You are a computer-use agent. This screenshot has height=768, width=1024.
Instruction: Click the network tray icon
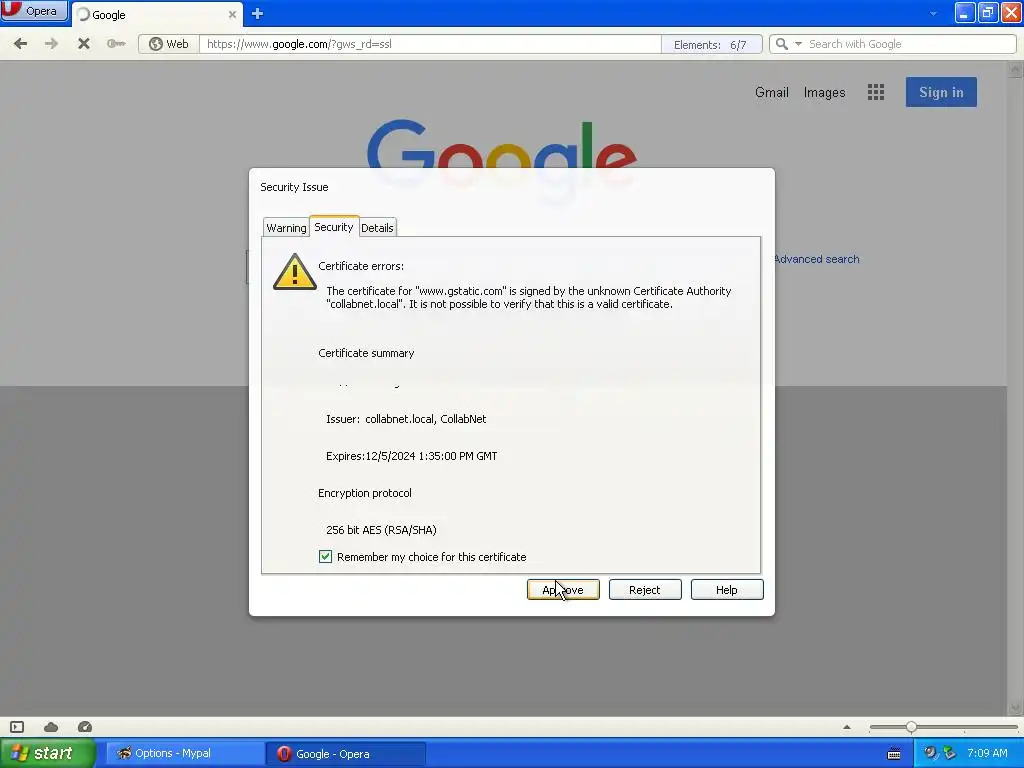[x=950, y=753]
